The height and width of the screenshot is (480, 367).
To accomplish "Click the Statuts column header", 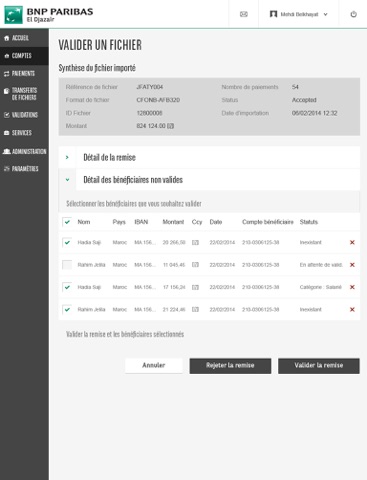I will [309, 222].
